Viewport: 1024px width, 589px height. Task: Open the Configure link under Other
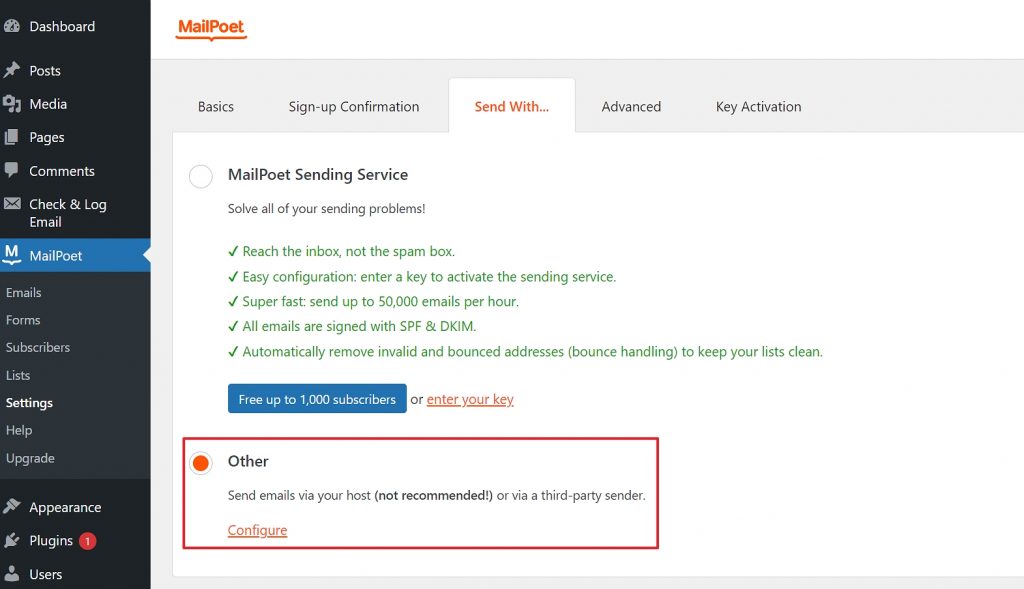257,530
